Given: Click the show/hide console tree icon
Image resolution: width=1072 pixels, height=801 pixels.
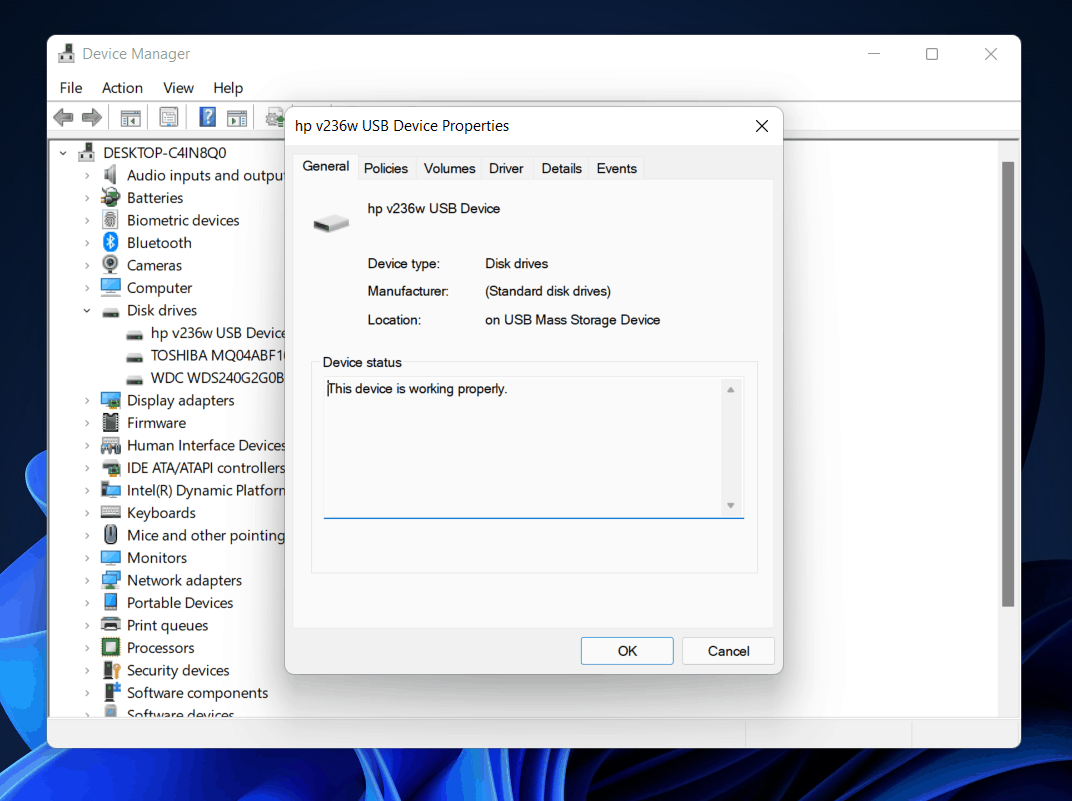Looking at the screenshot, I should (x=131, y=118).
